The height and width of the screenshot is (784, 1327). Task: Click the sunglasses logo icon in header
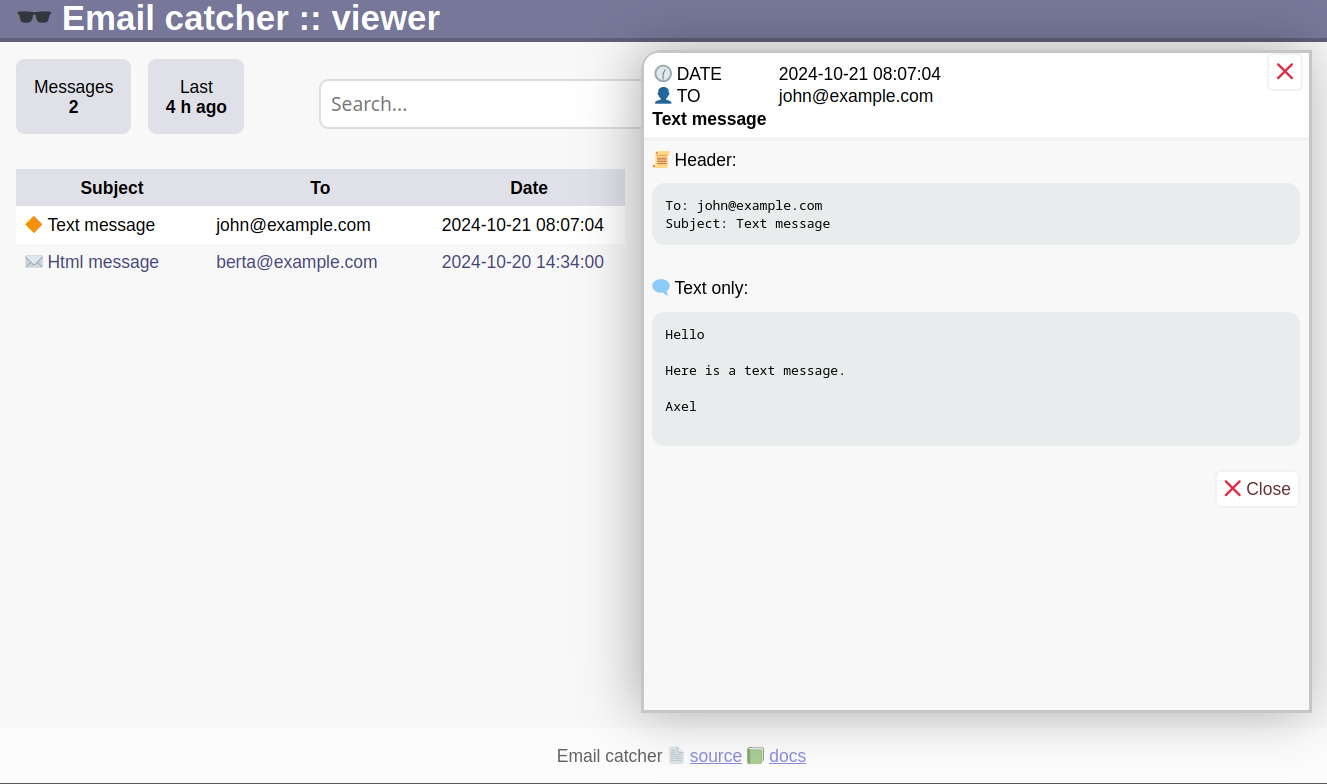34,17
